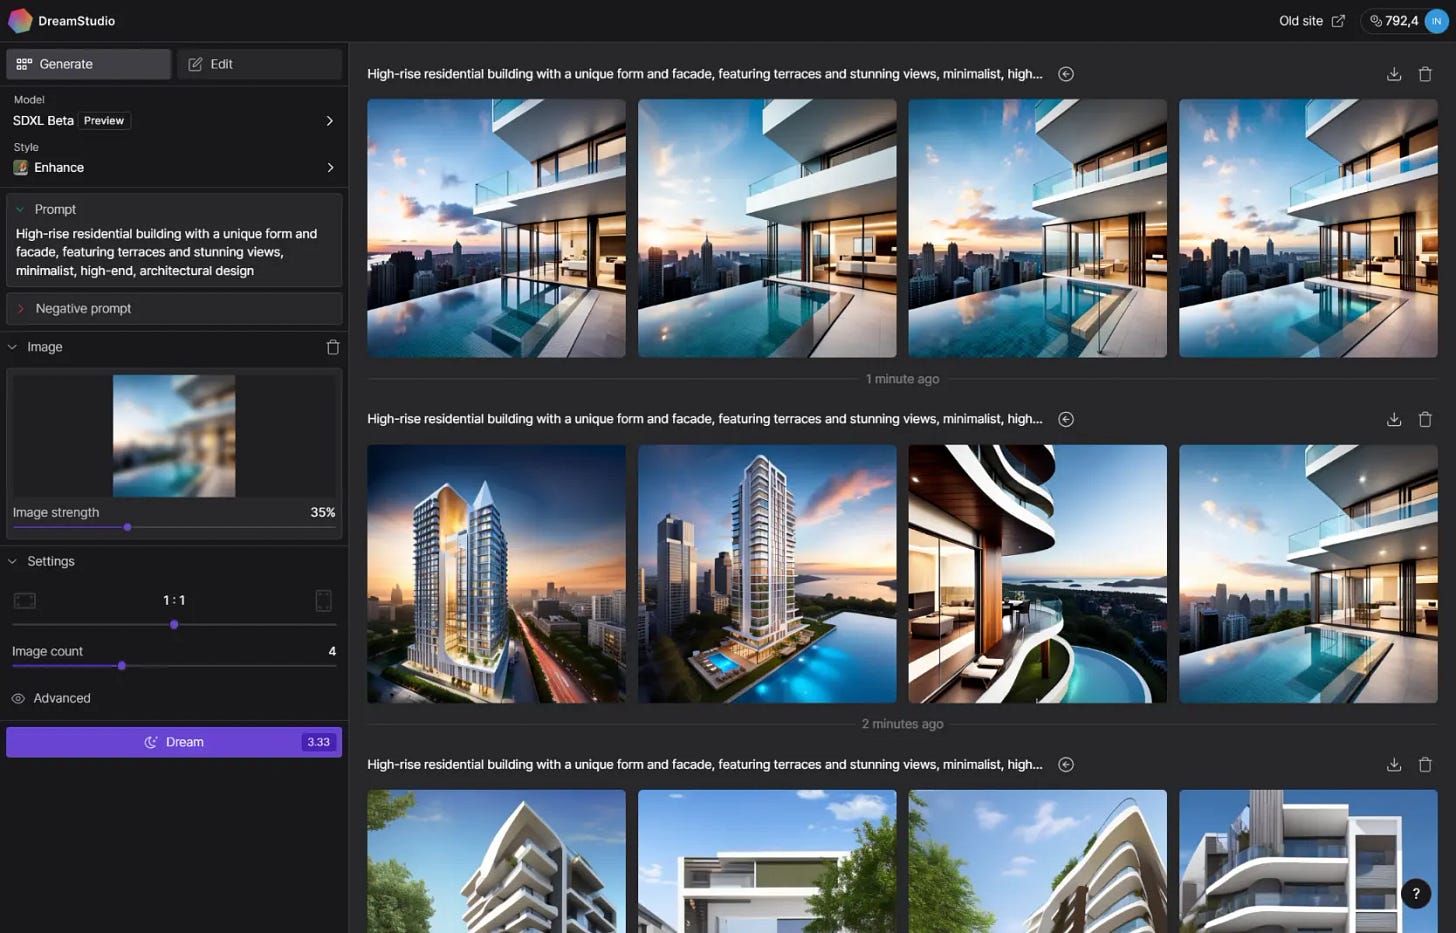Screen dimensions: 1456x933
Task: Open the tower beside blue pool image
Action: pos(767,574)
